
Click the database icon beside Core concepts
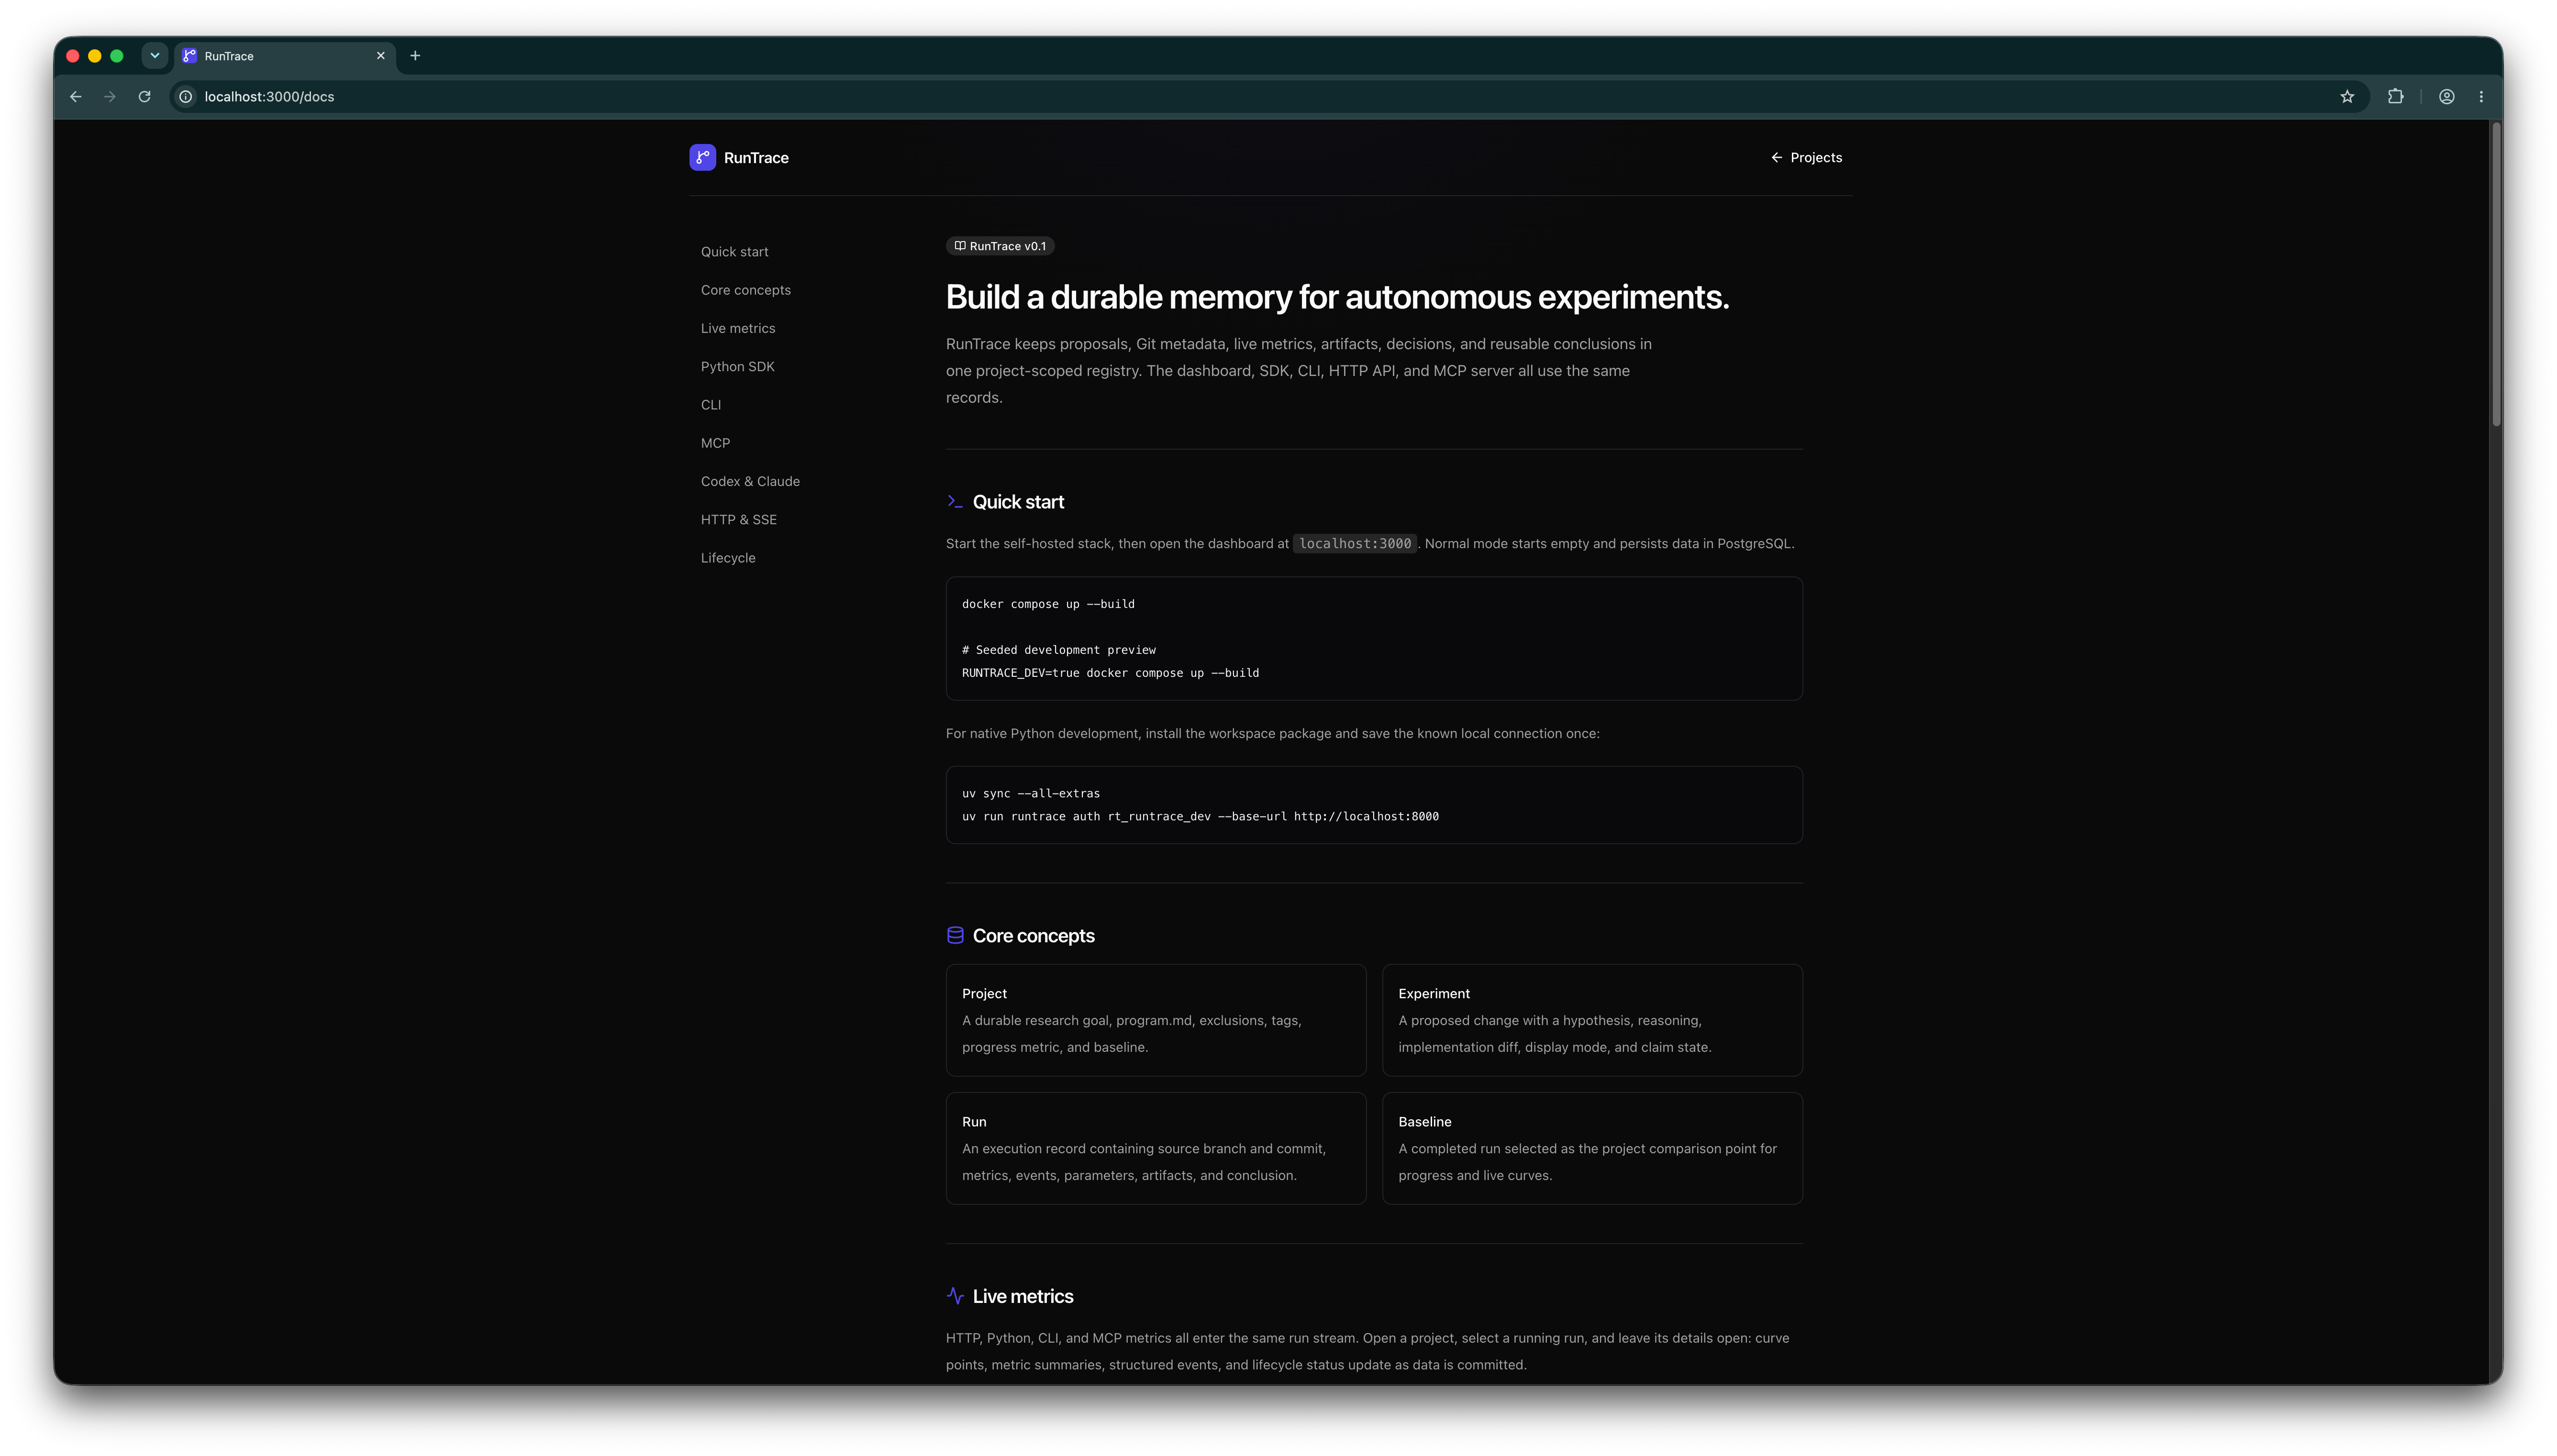click(954, 936)
